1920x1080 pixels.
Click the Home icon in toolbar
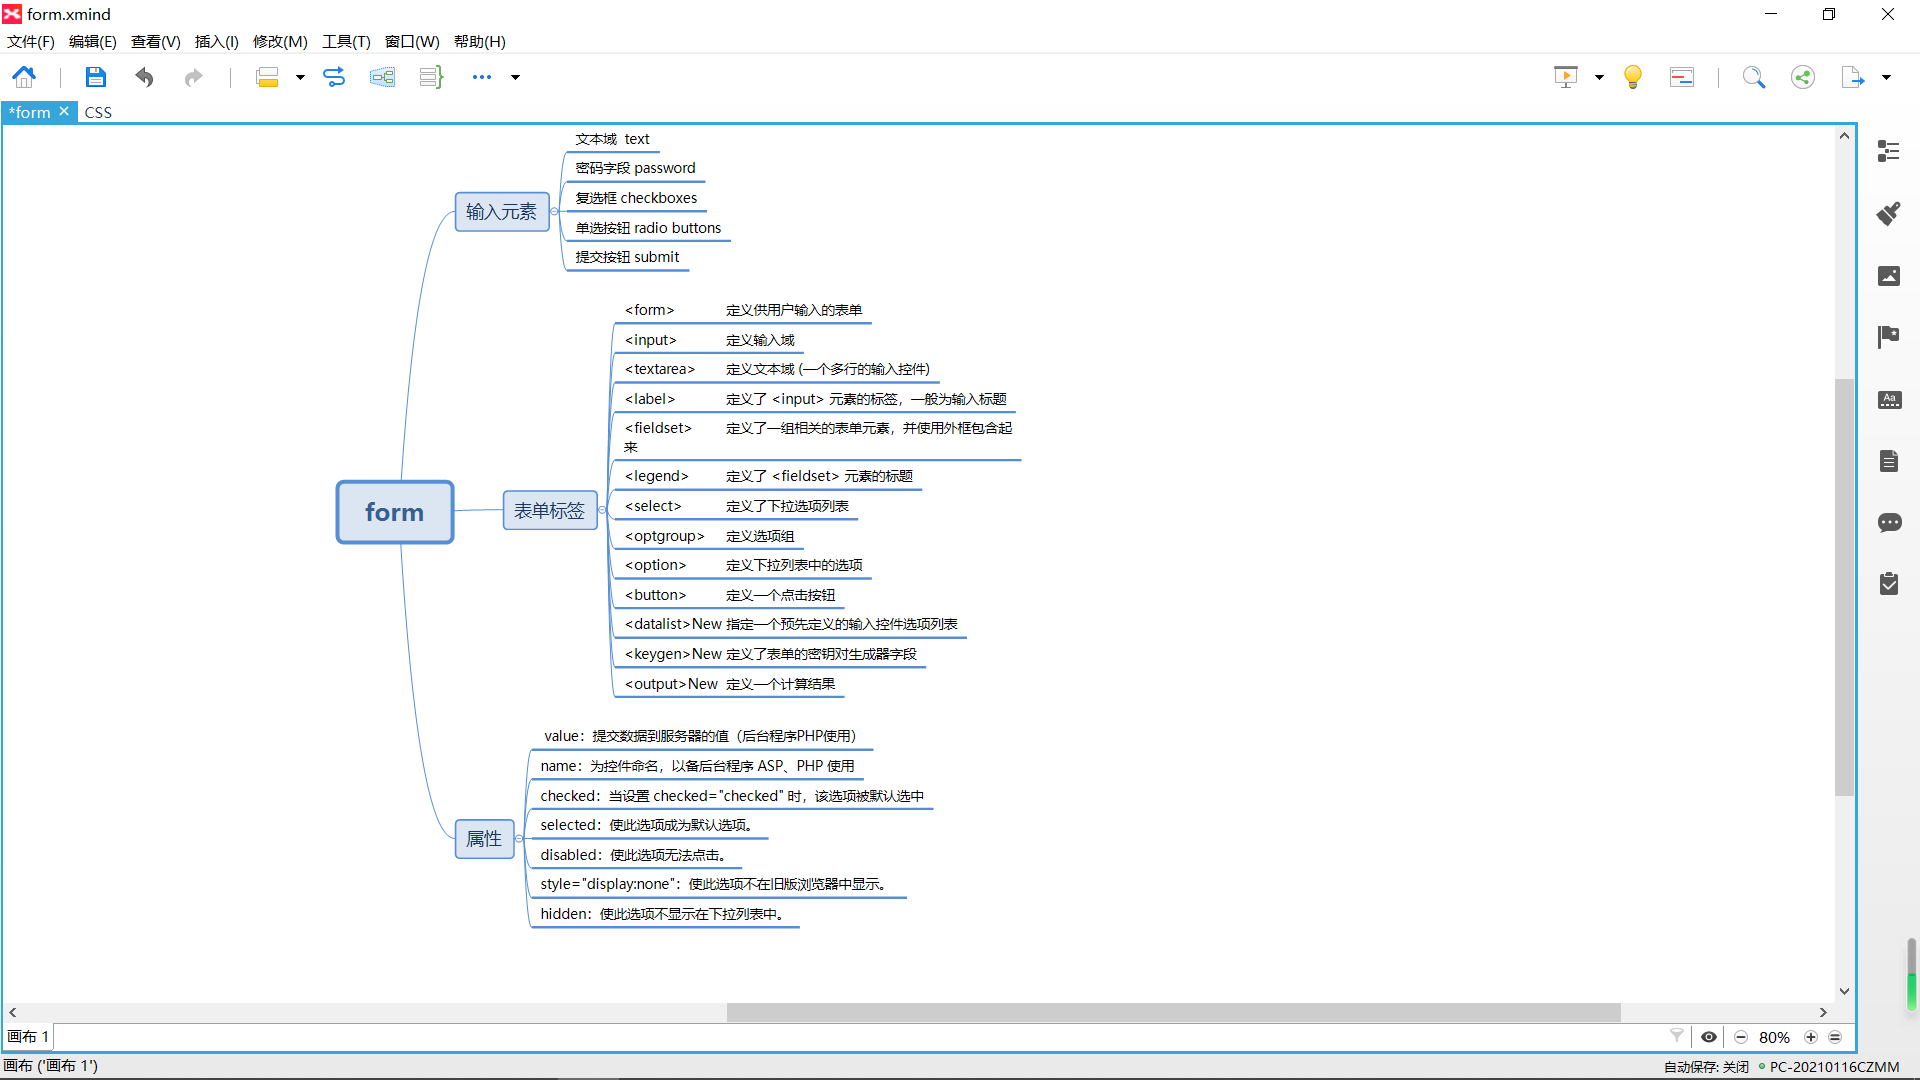tap(24, 77)
